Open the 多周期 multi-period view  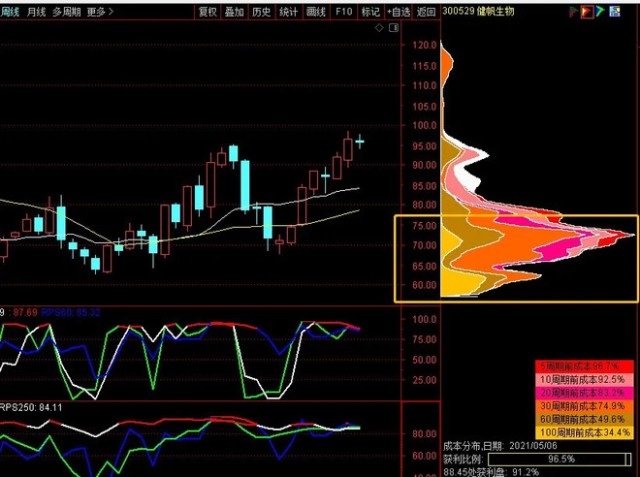67,12
